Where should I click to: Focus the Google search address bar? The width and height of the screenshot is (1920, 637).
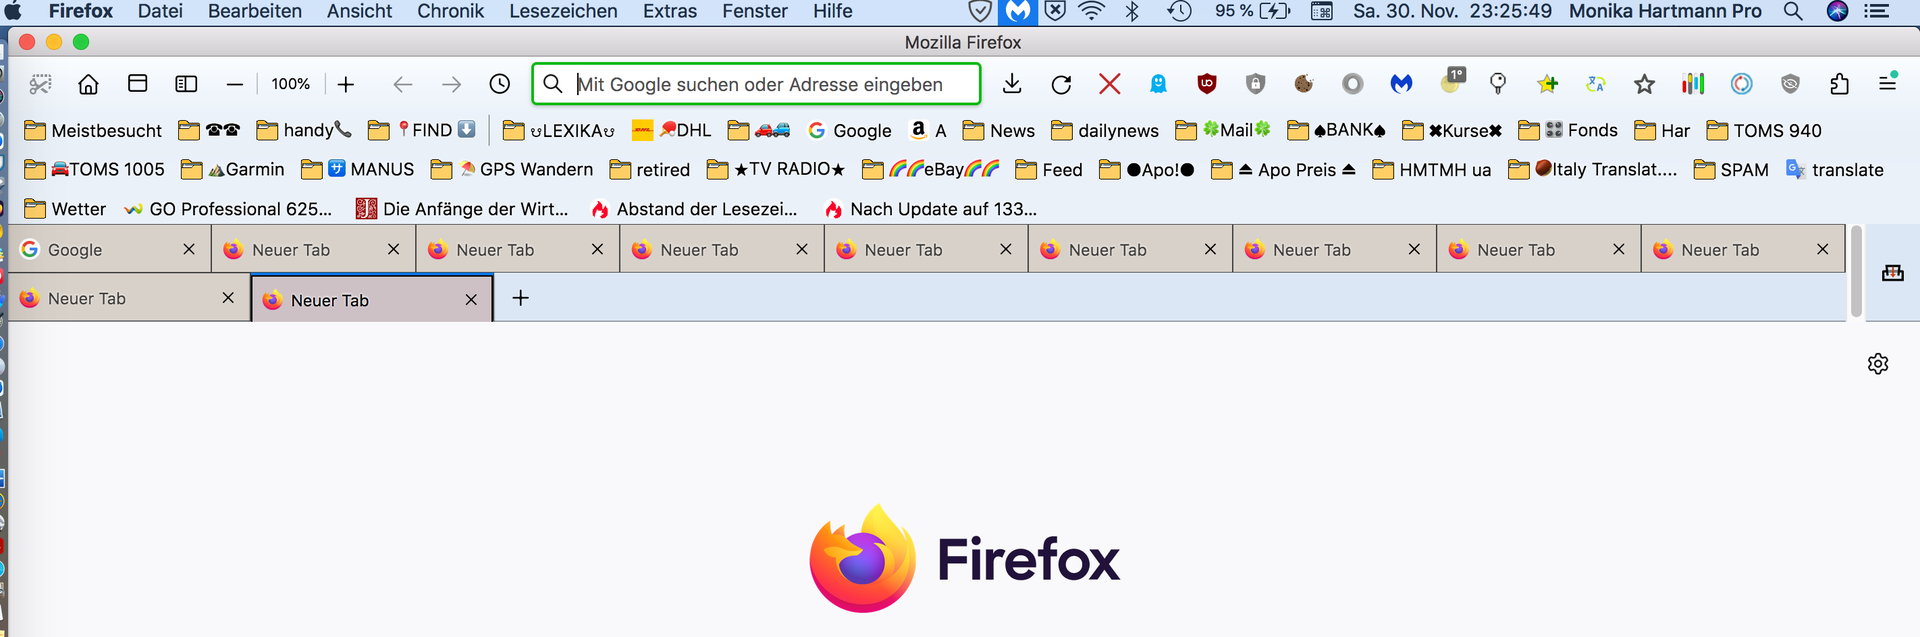(x=756, y=84)
